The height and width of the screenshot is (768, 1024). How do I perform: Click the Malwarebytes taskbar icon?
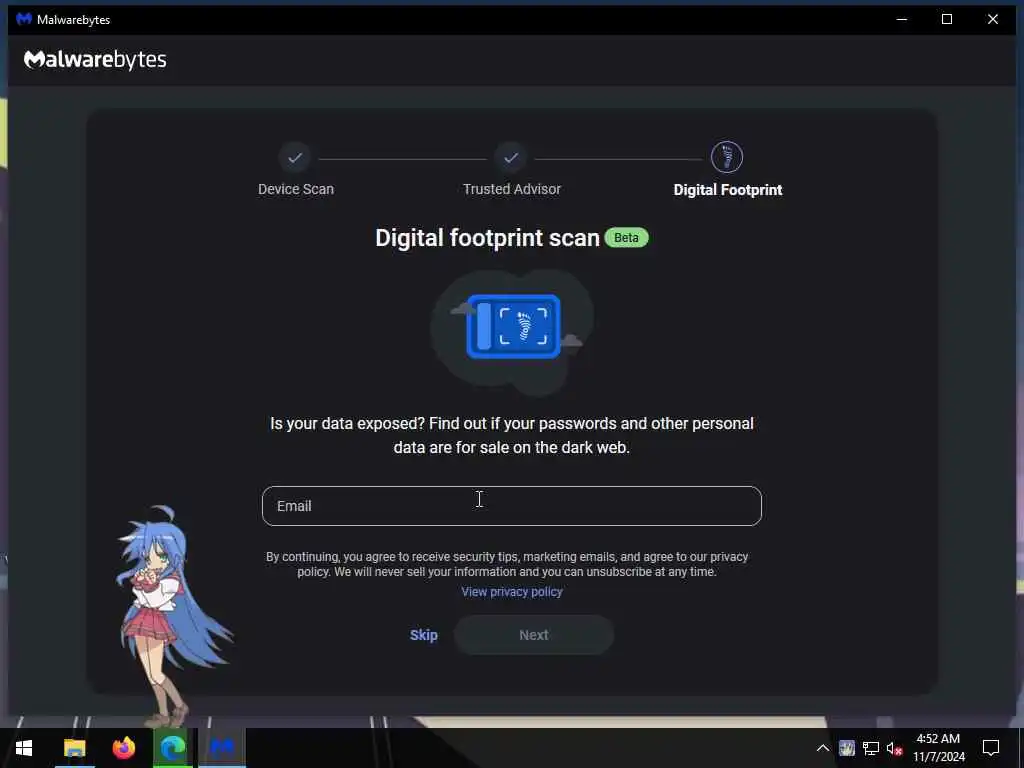tap(222, 748)
